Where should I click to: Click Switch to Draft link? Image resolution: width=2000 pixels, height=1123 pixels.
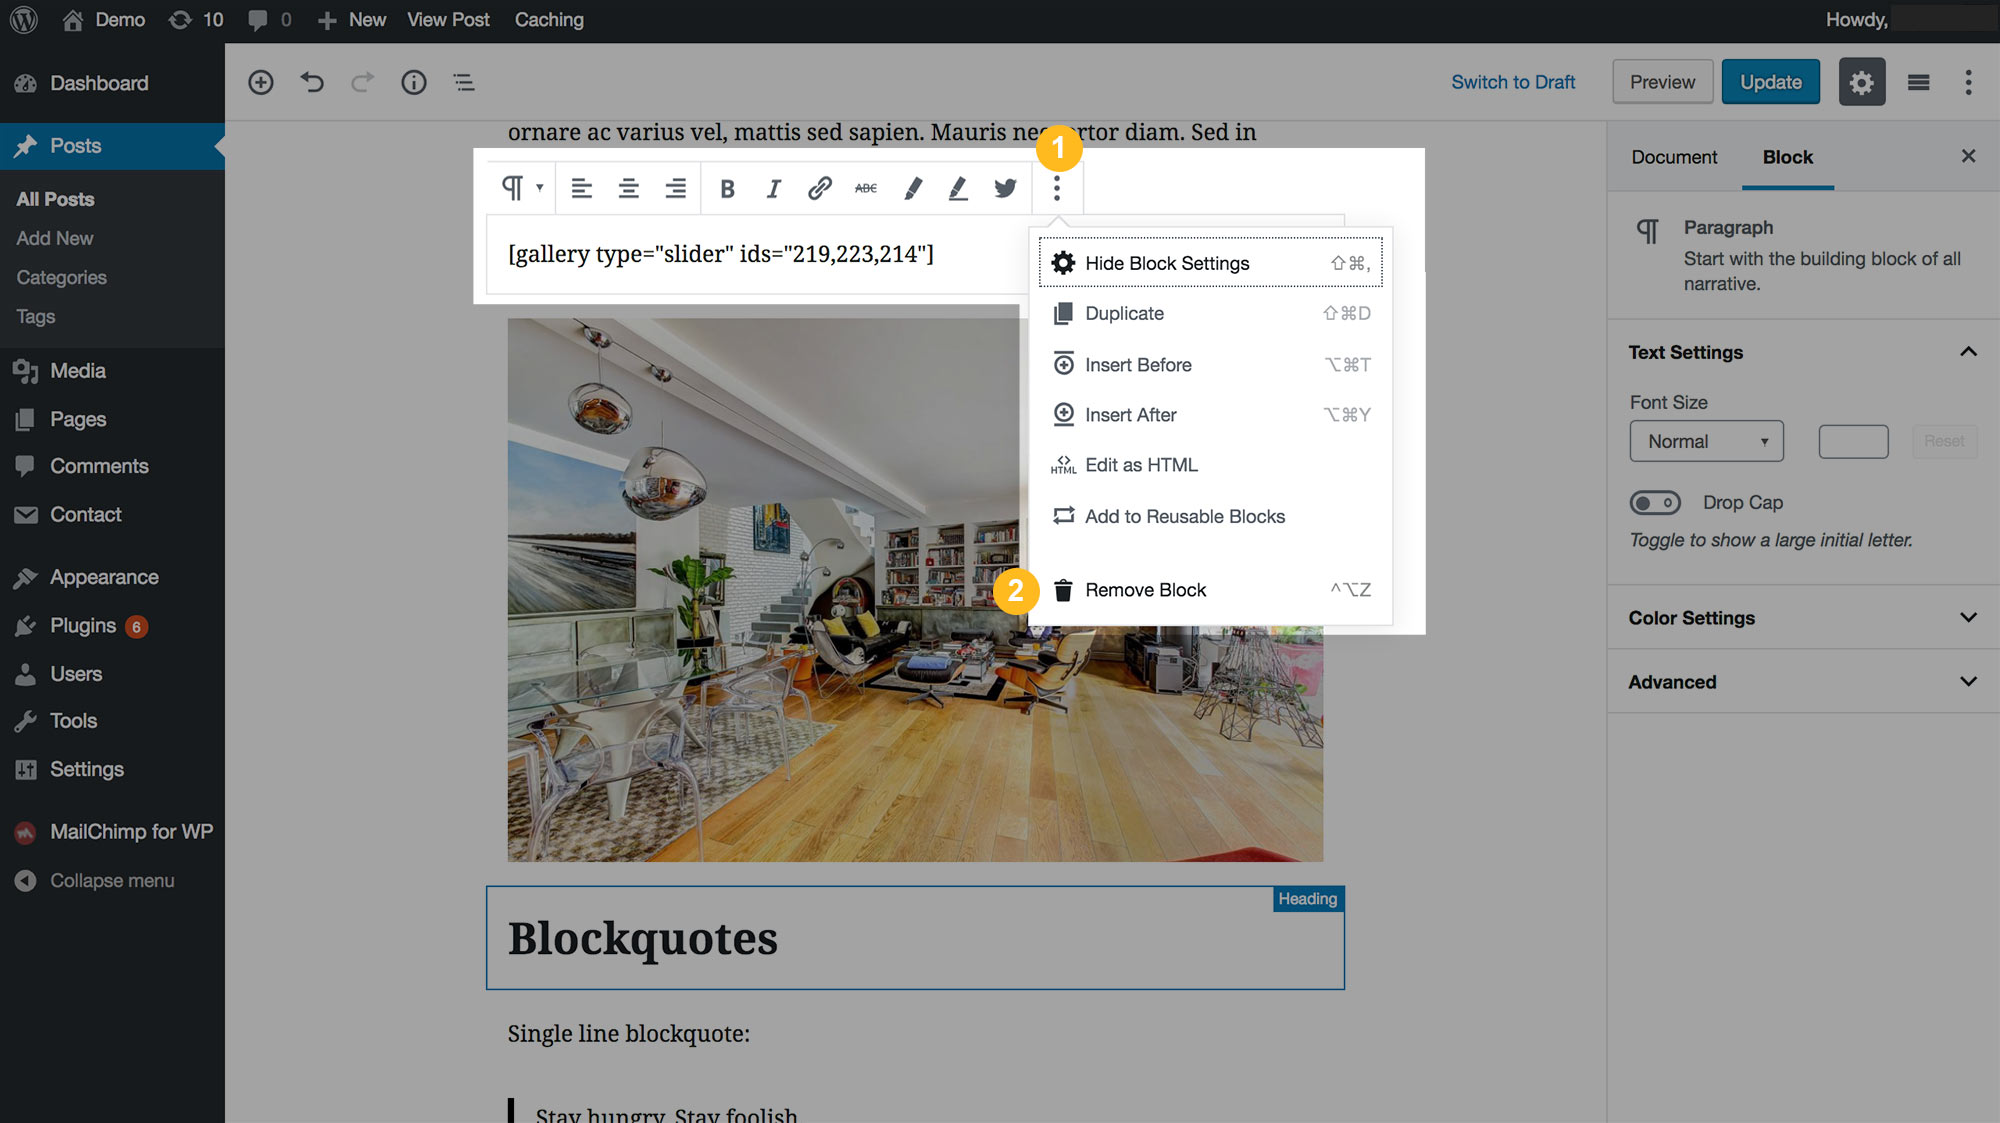(1513, 82)
